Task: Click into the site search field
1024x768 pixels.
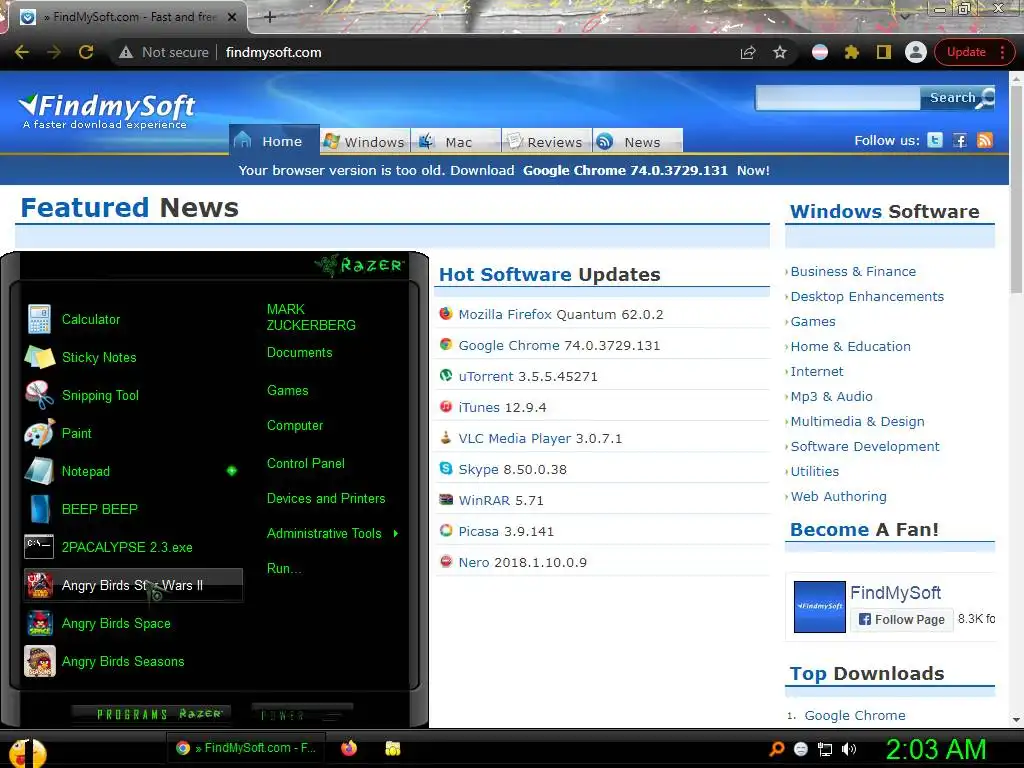Action: point(838,98)
